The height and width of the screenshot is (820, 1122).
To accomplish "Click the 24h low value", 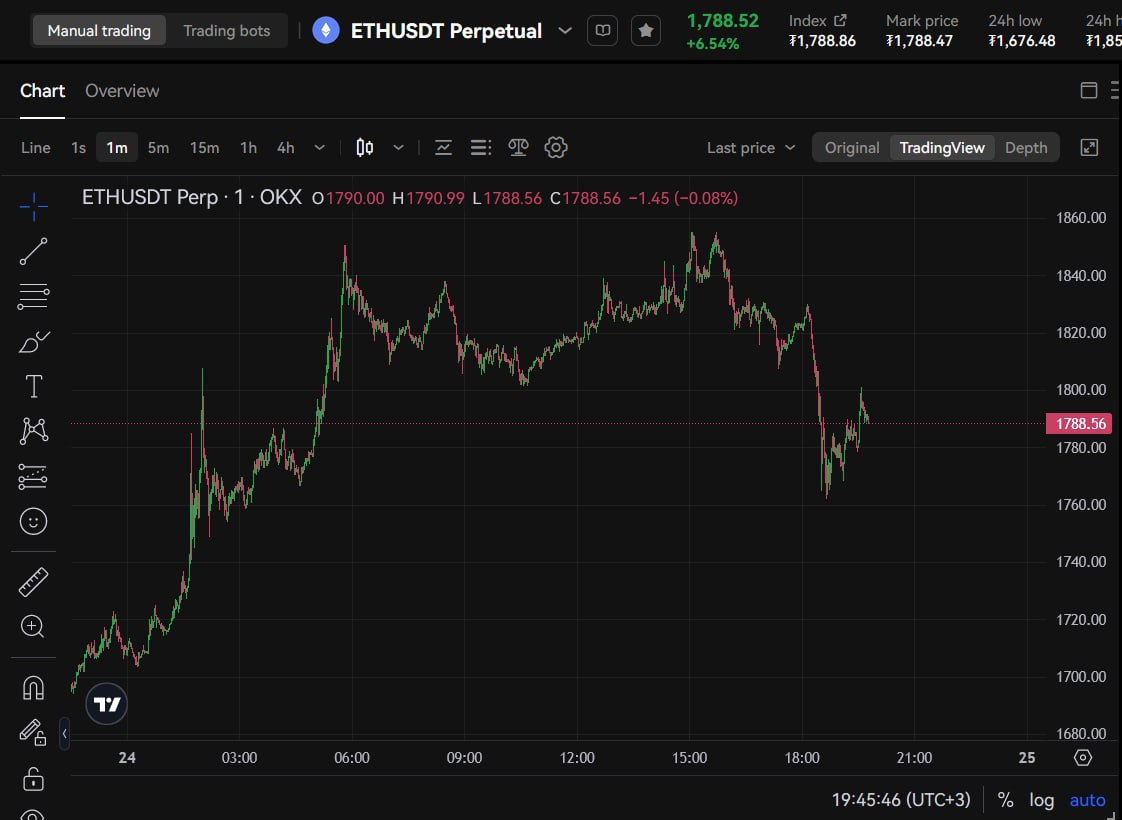I will 1022,41.
